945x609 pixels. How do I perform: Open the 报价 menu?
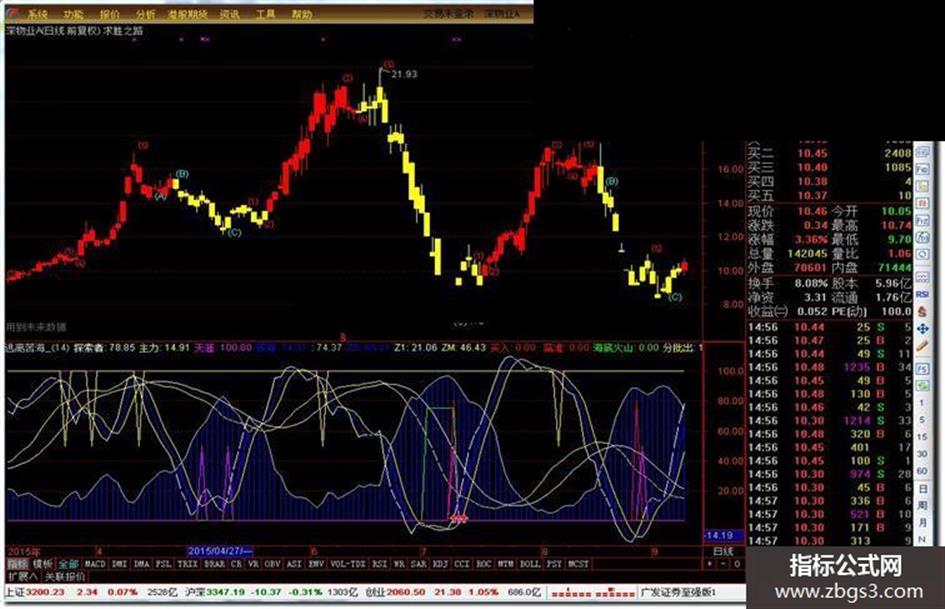click(109, 13)
